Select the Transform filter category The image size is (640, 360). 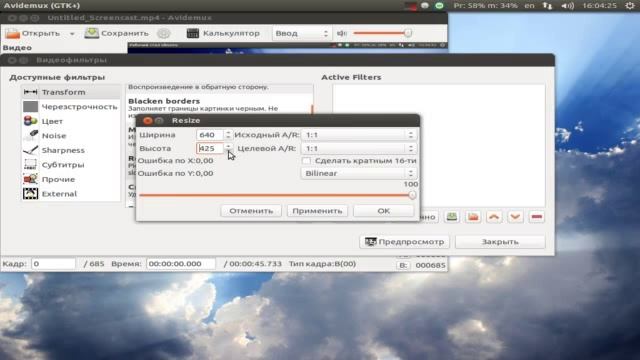point(71,92)
